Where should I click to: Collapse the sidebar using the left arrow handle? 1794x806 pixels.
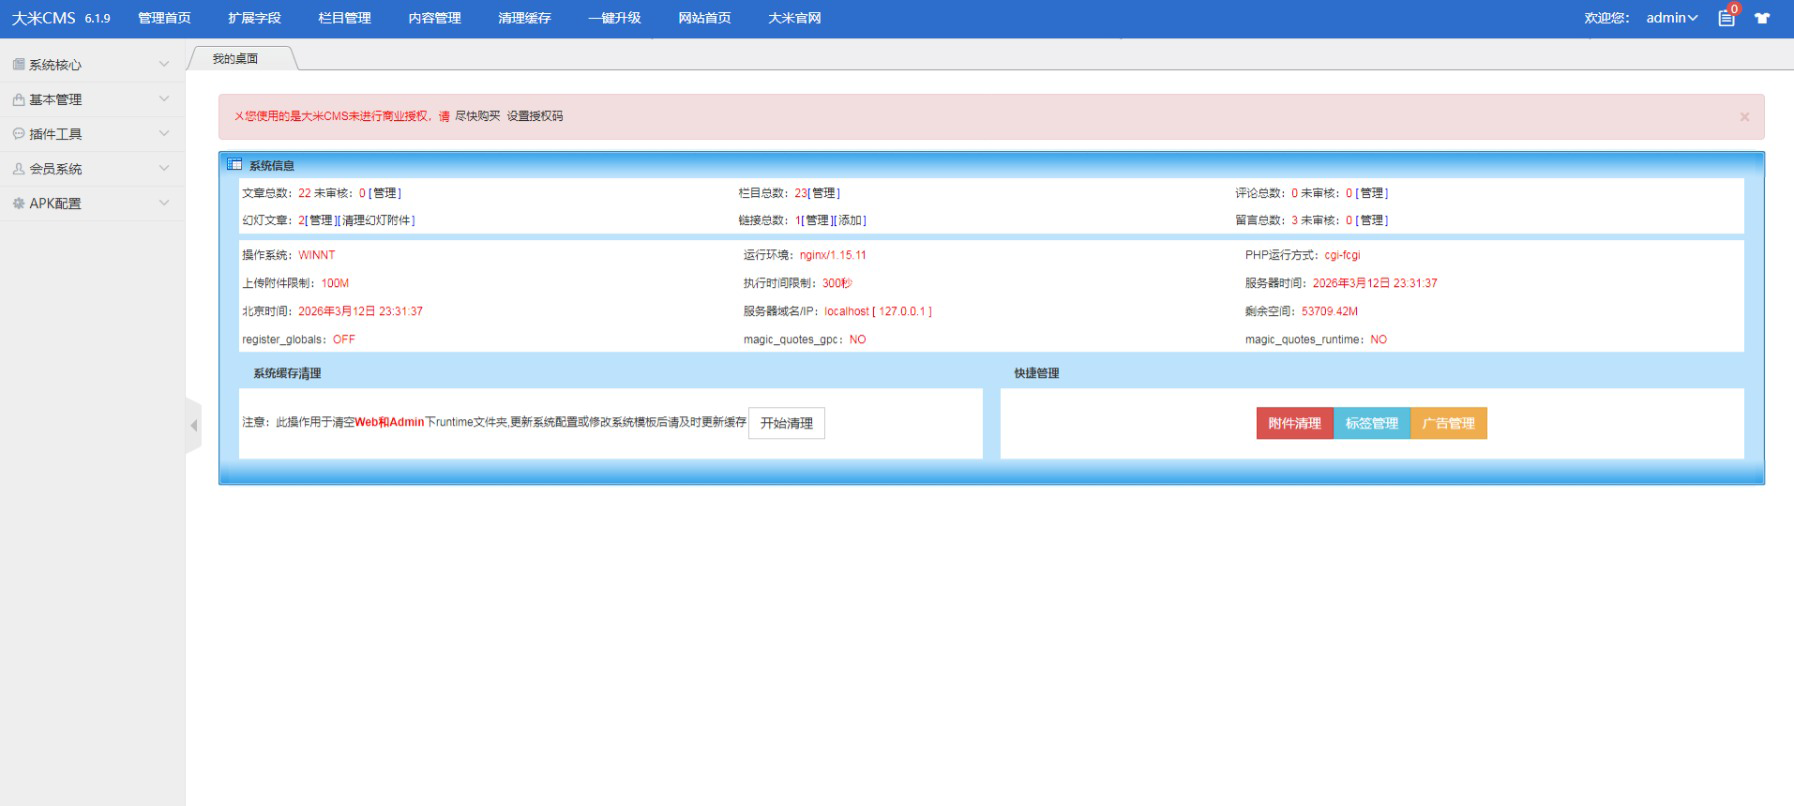coord(194,426)
